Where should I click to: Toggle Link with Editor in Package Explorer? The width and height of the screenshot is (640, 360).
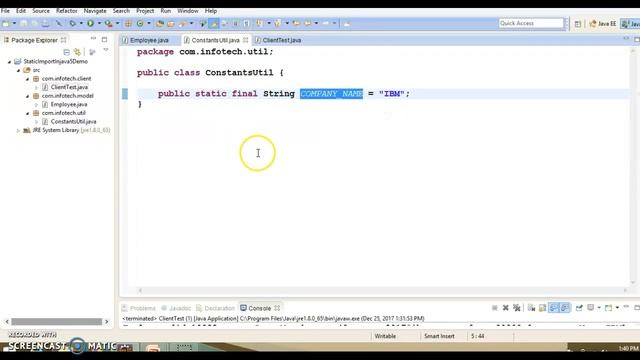click(77, 52)
